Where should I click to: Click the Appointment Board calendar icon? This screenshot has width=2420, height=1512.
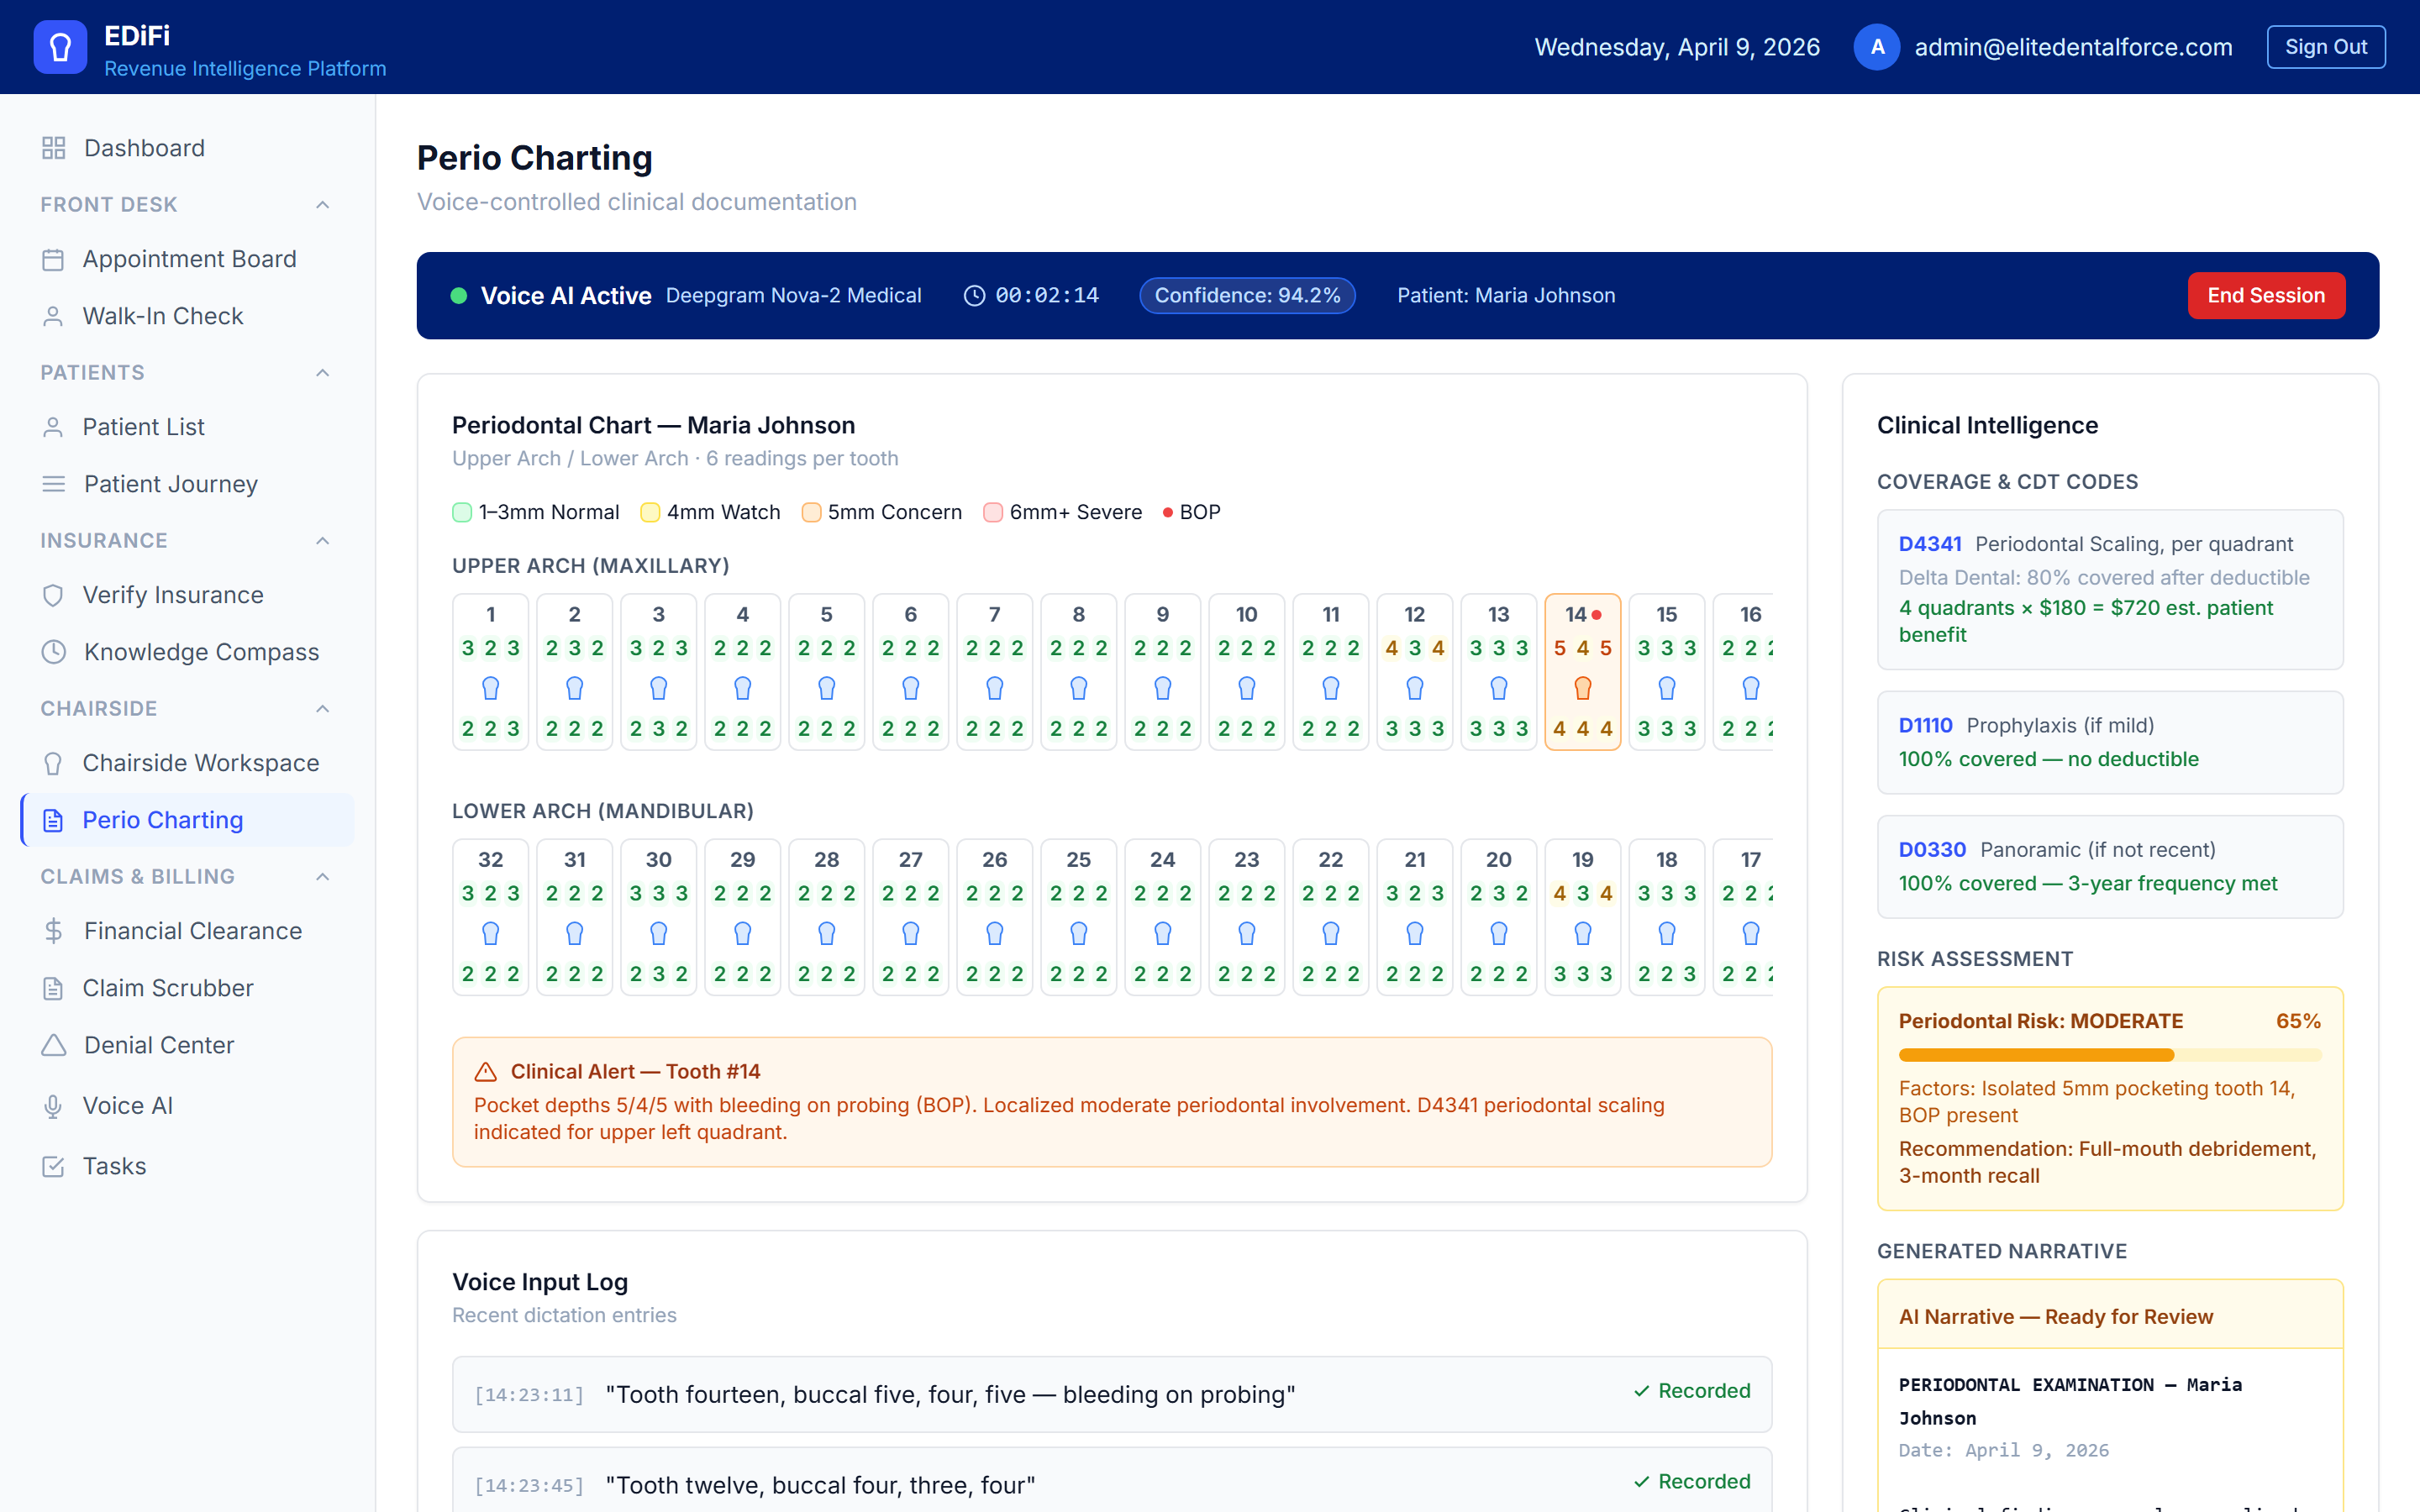coord(53,258)
